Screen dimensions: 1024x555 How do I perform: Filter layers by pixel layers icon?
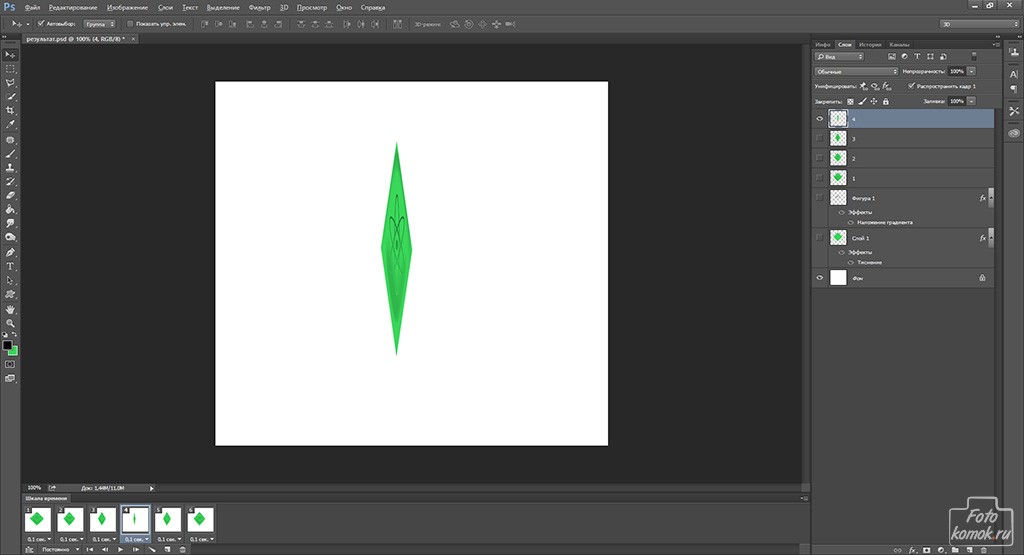pyautogui.click(x=891, y=57)
